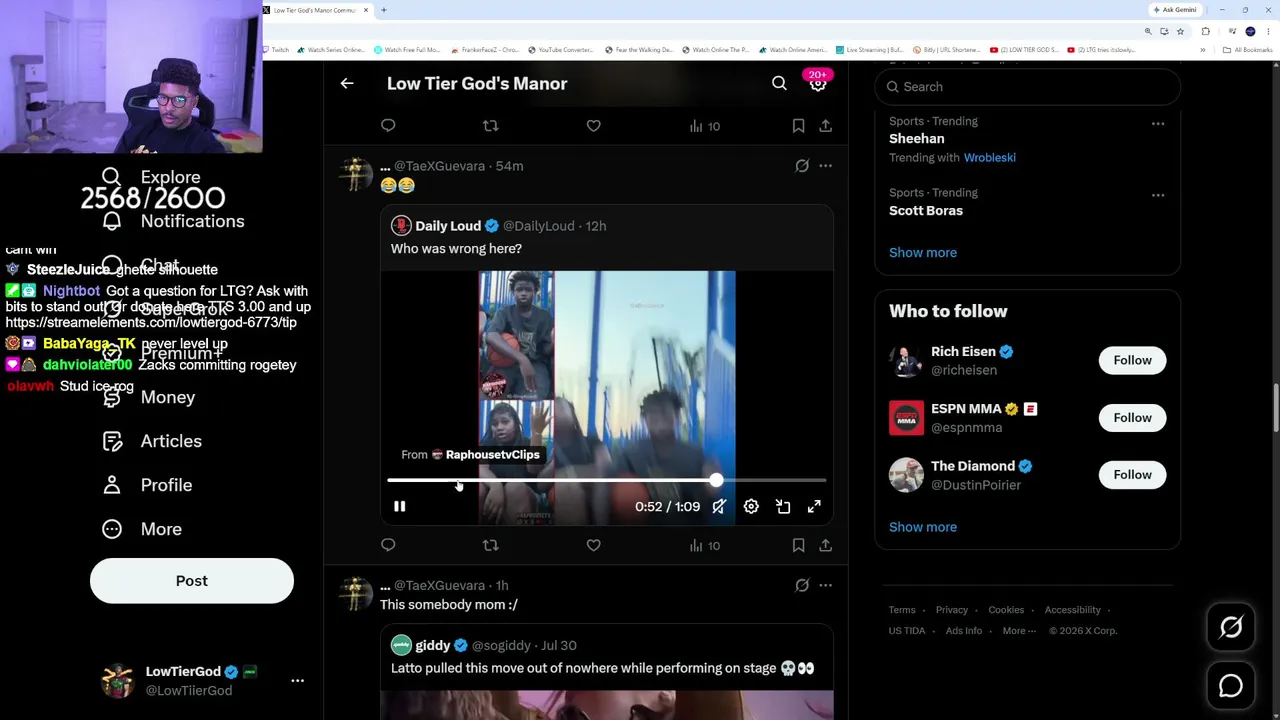
Task: Open TaeXGuevara's avatar on the 1h post
Action: [356, 593]
